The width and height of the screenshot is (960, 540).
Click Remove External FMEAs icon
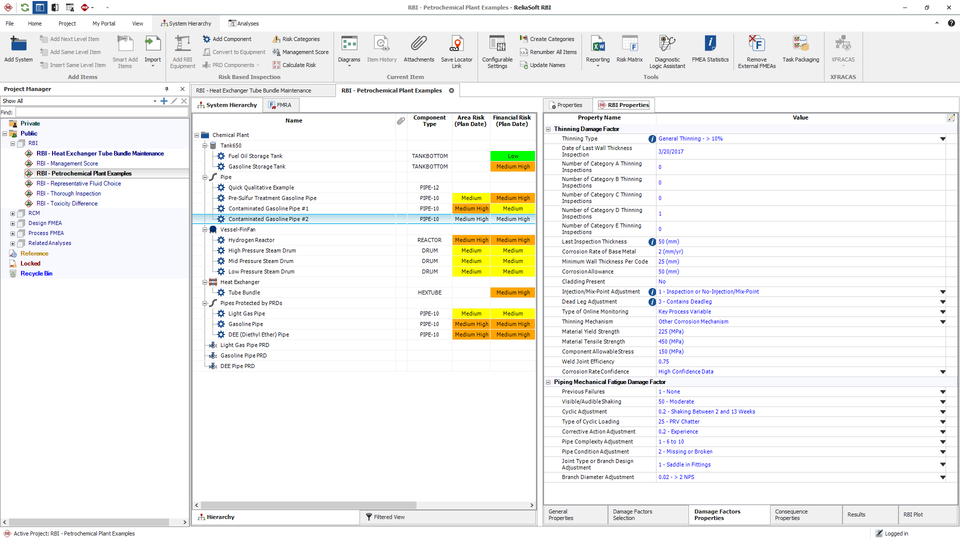[756, 51]
